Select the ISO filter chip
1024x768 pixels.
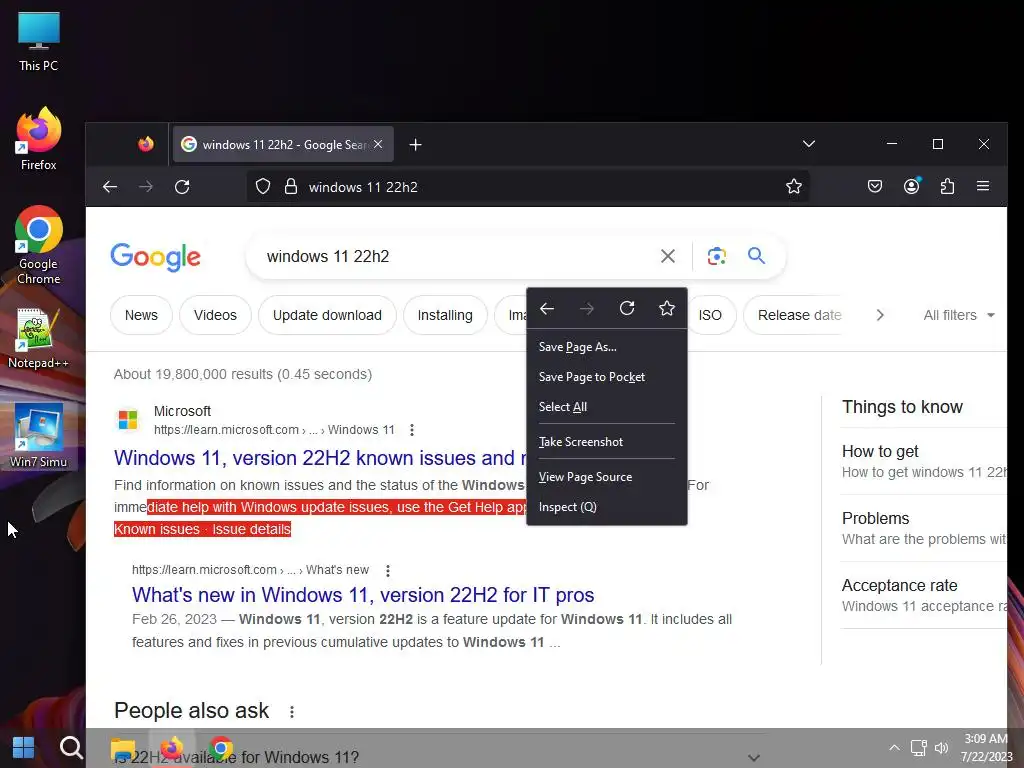(x=712, y=315)
